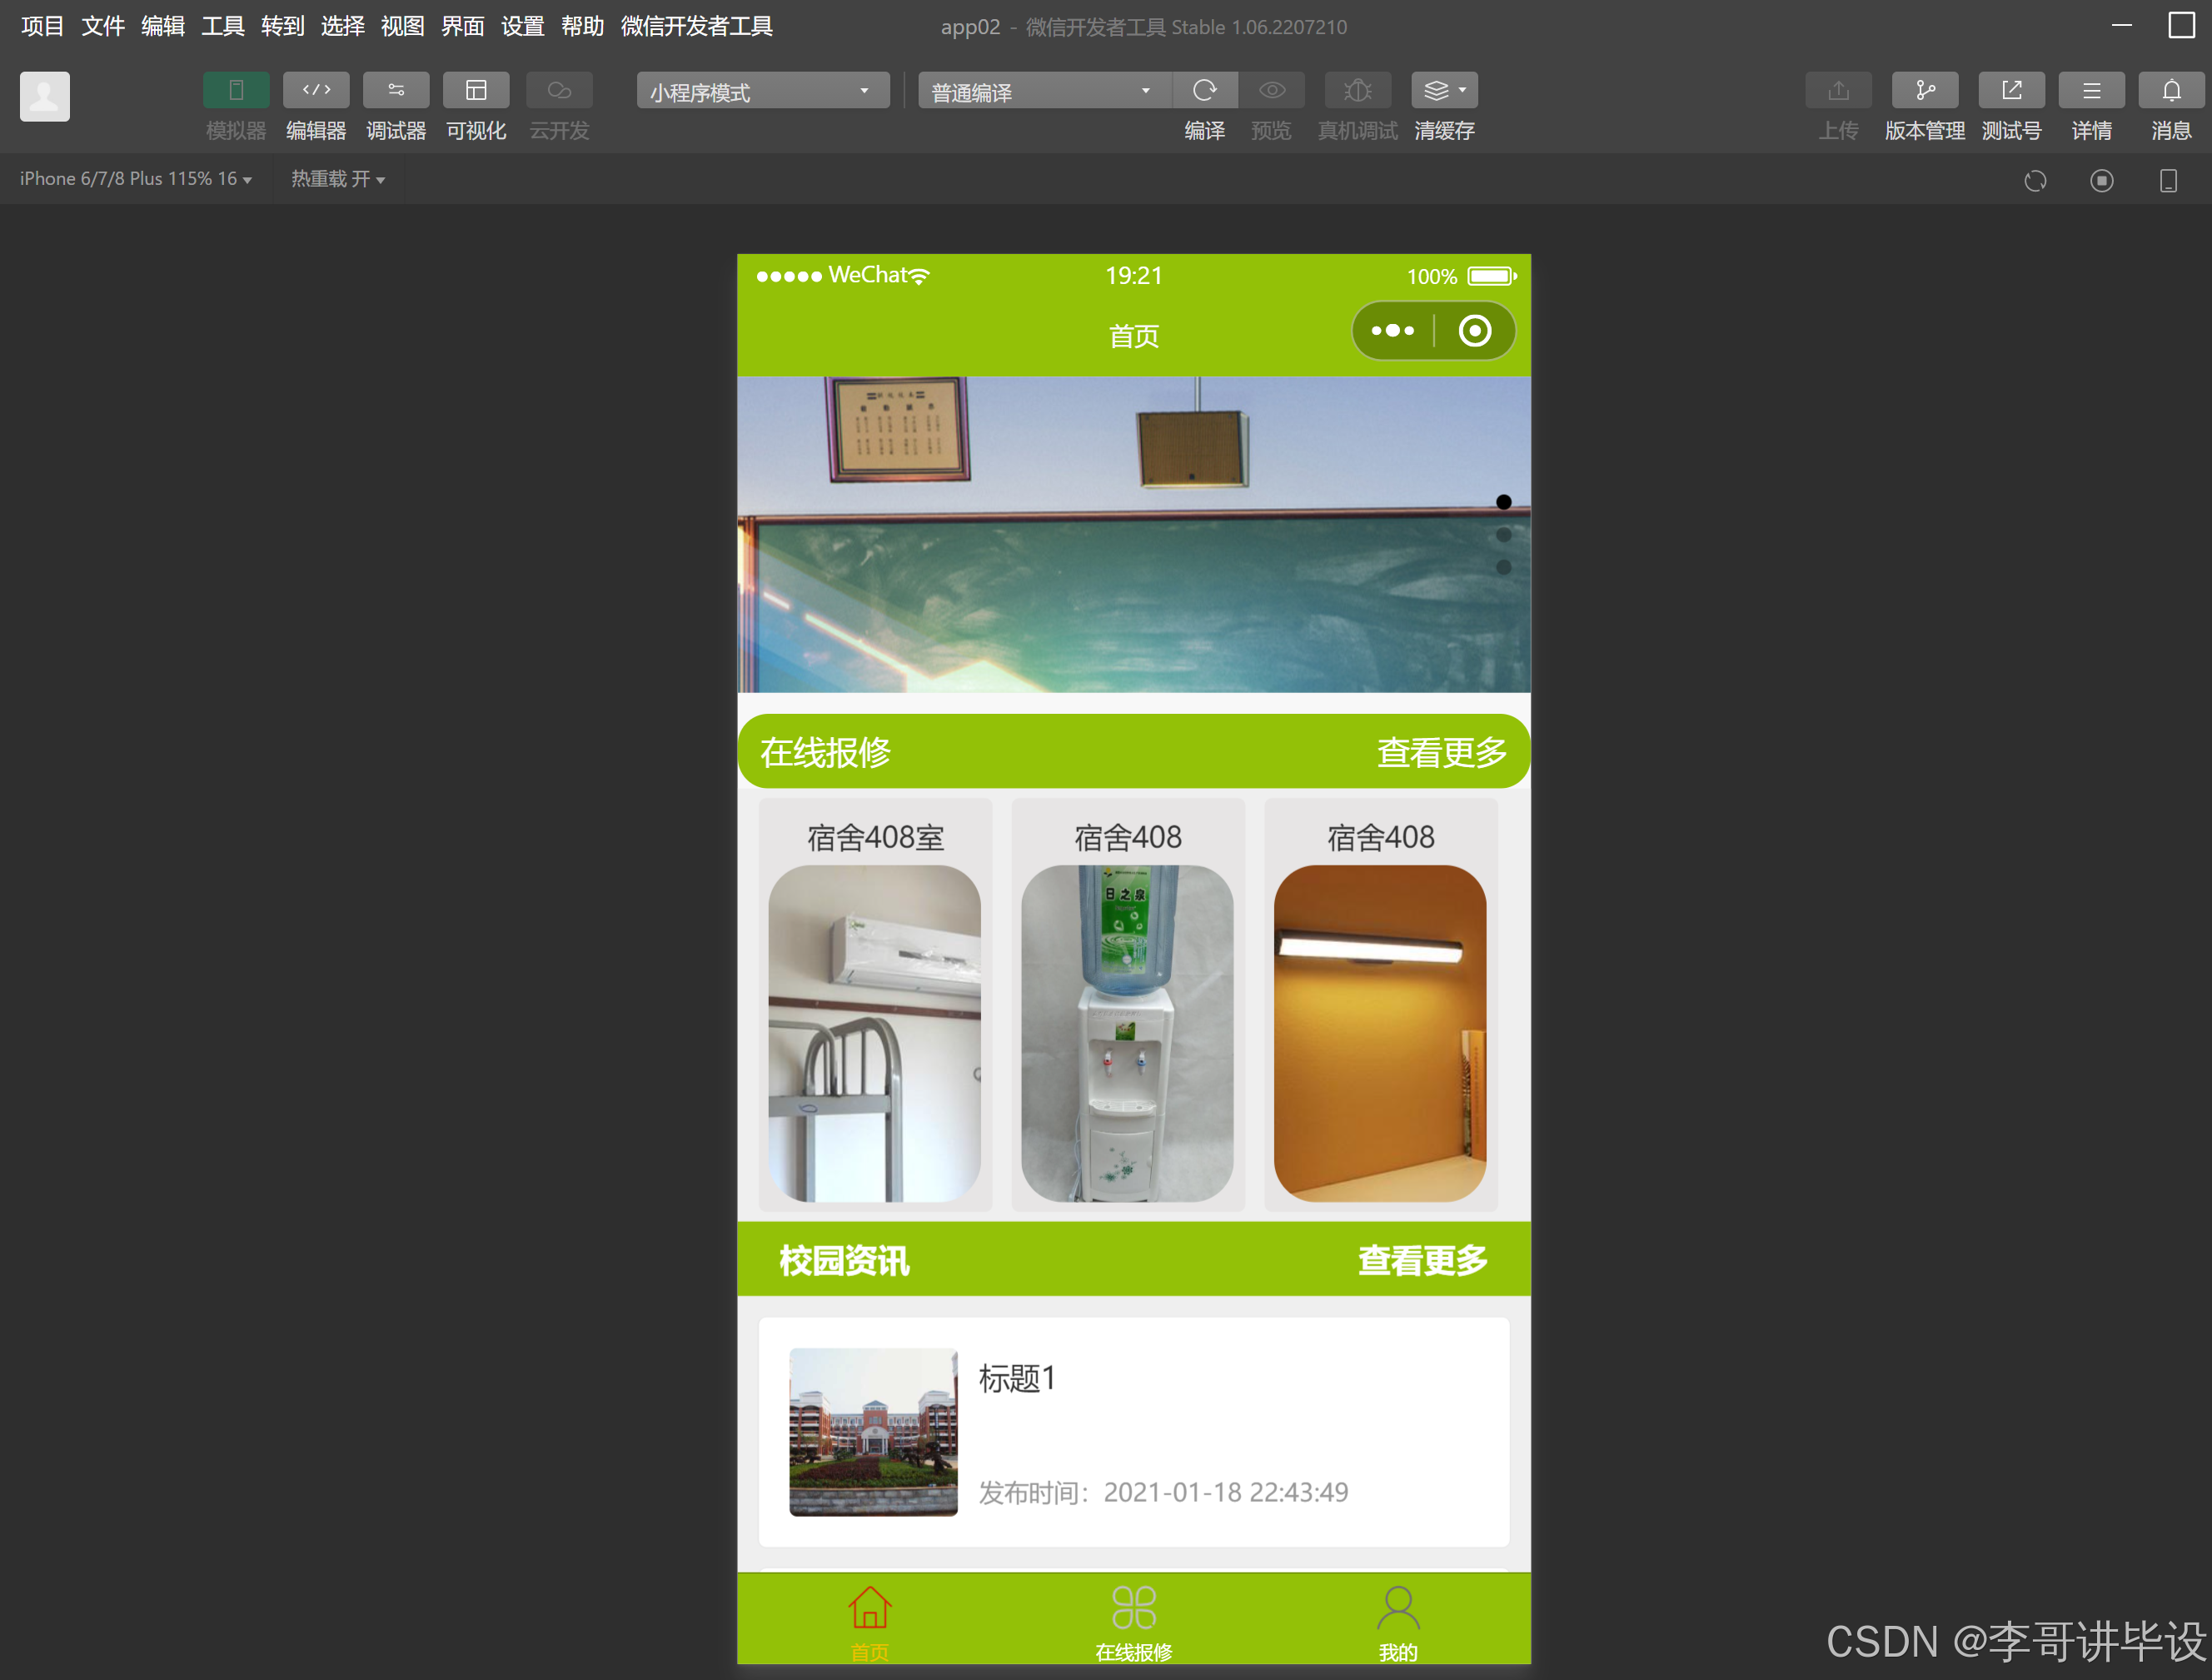Toggle the editor panel button
The image size is (2212, 1680).
316,91
